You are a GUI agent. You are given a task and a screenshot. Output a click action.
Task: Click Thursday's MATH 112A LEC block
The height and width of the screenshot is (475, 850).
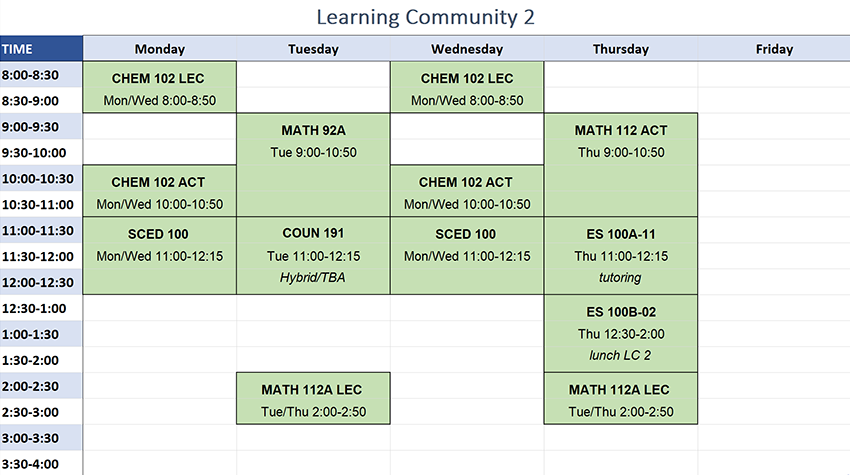(620, 399)
